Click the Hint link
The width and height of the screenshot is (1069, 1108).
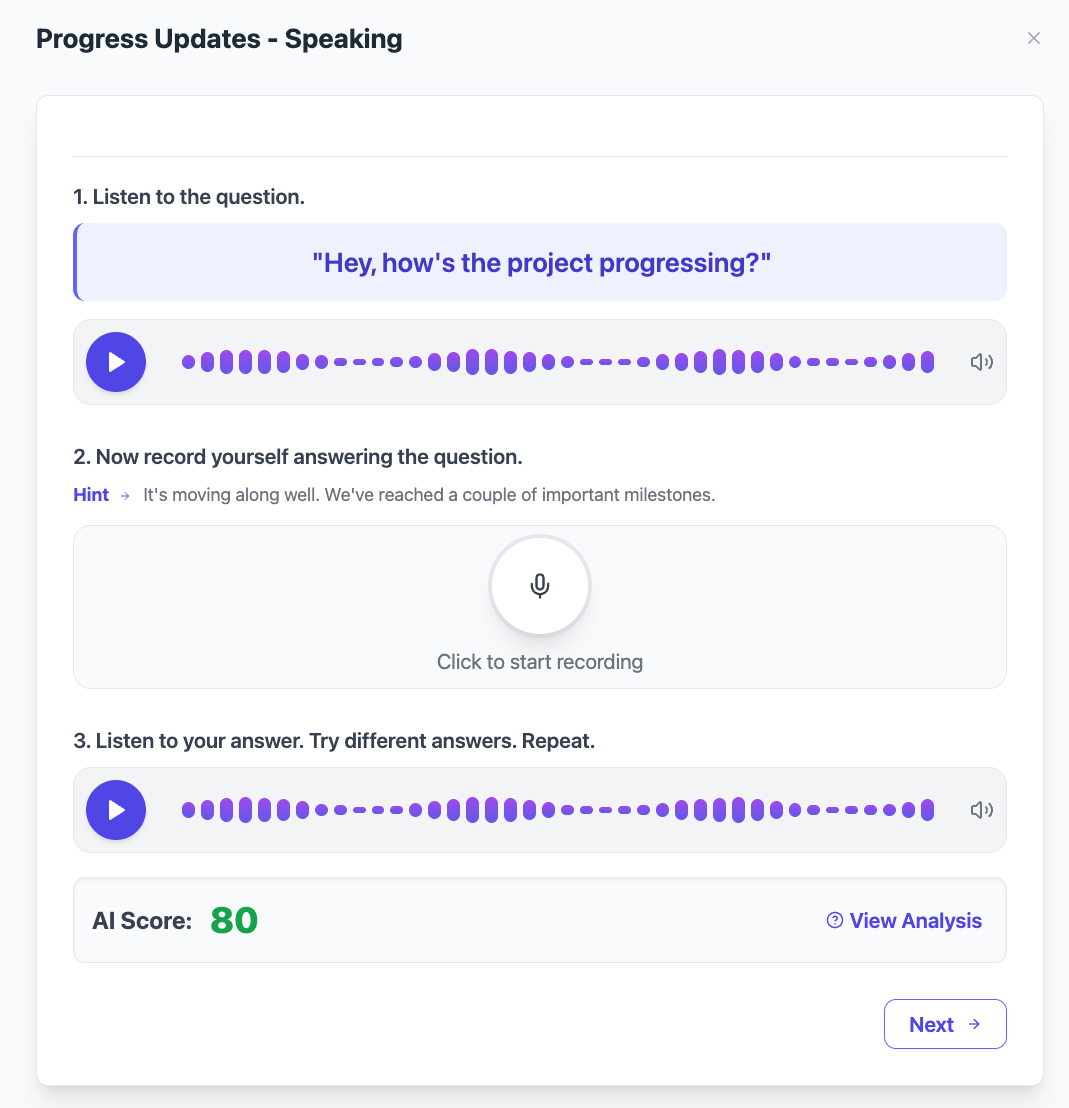(x=91, y=495)
